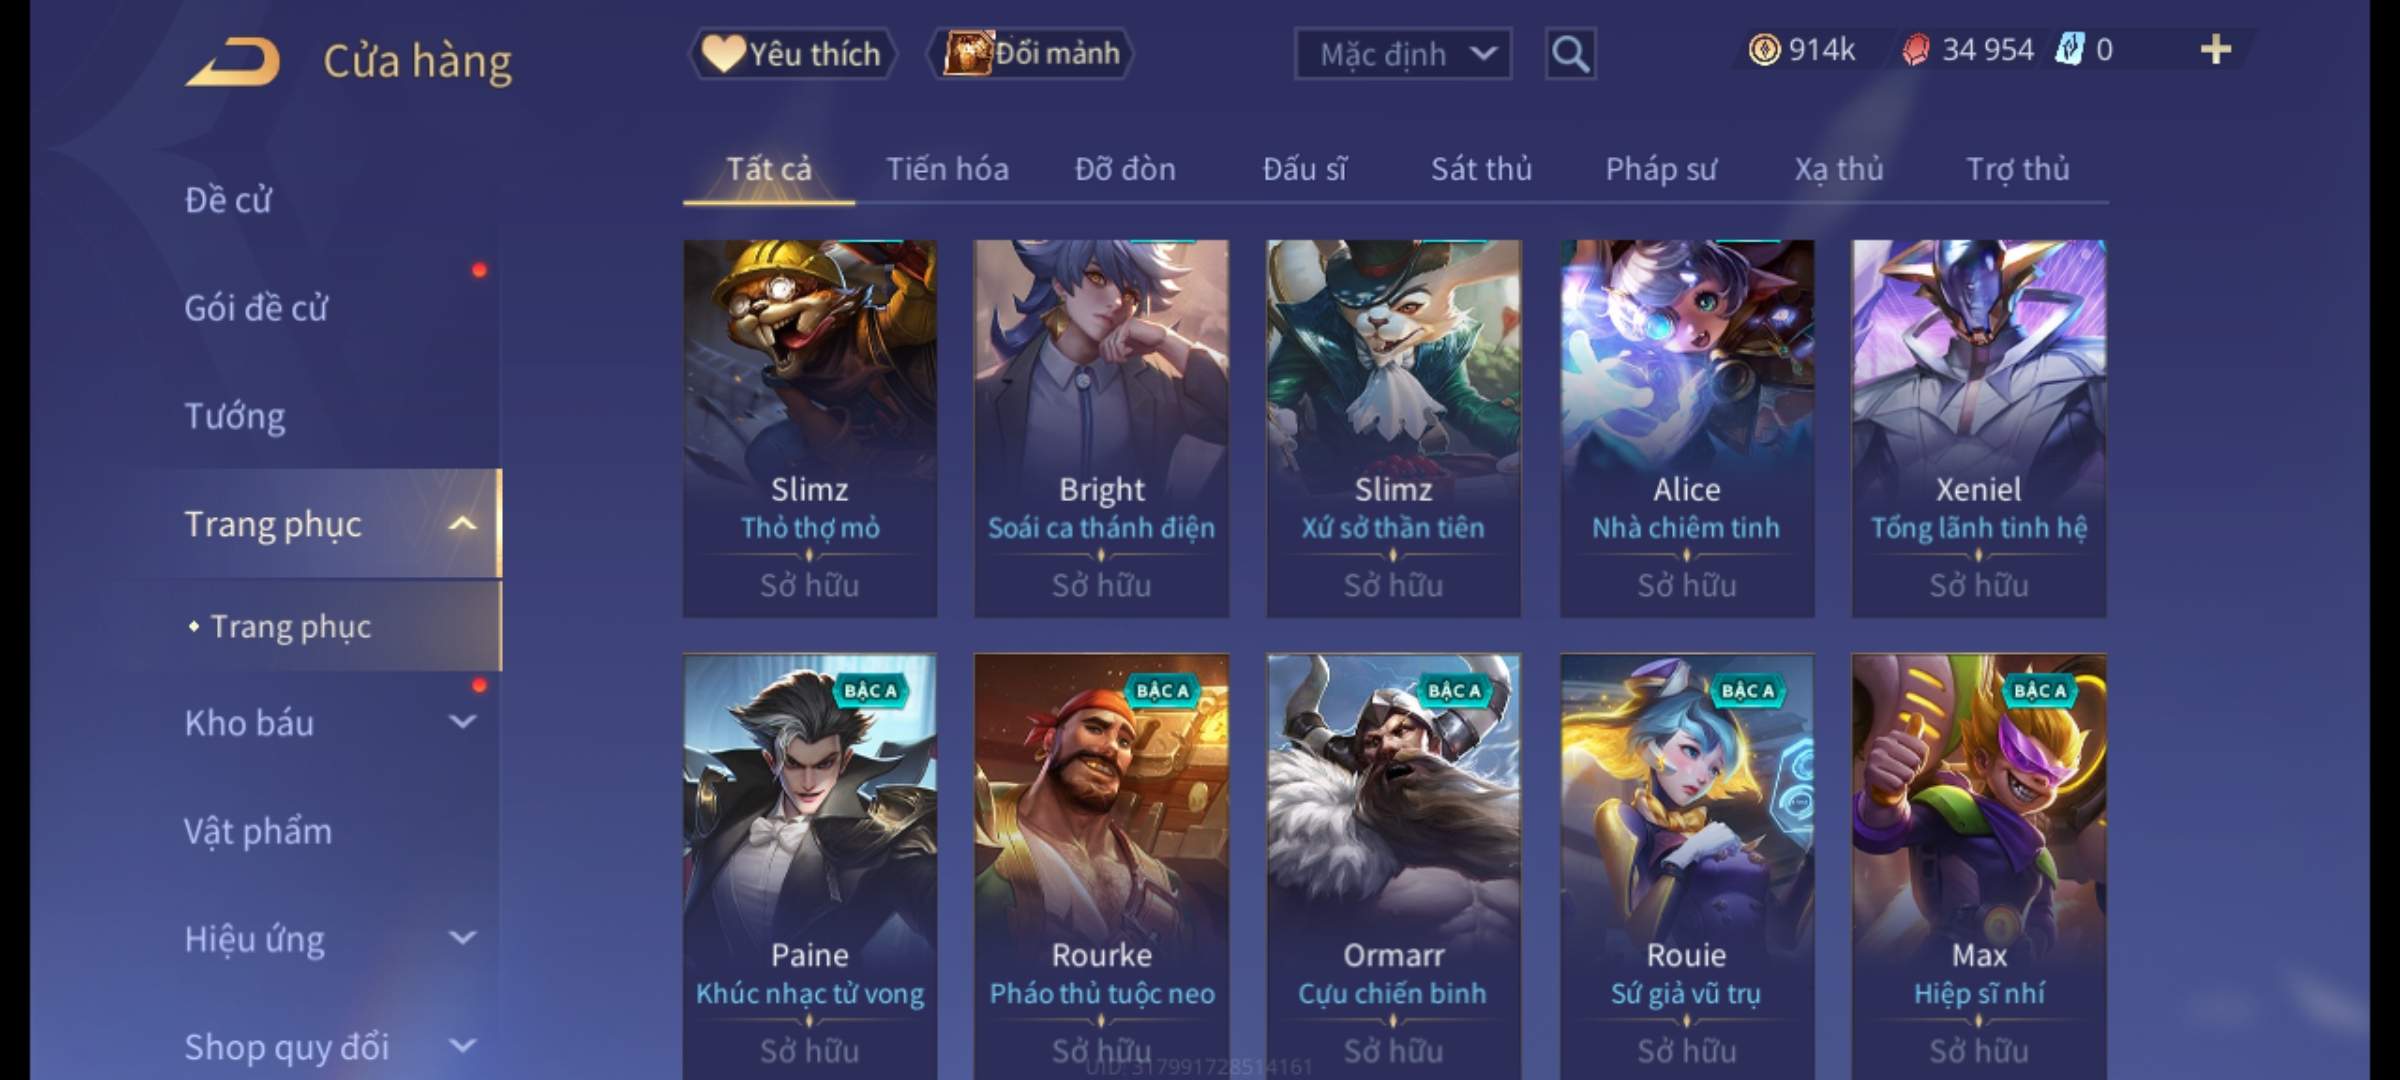Go to Tướng in sidebar
The height and width of the screenshot is (1080, 2400).
click(x=235, y=416)
